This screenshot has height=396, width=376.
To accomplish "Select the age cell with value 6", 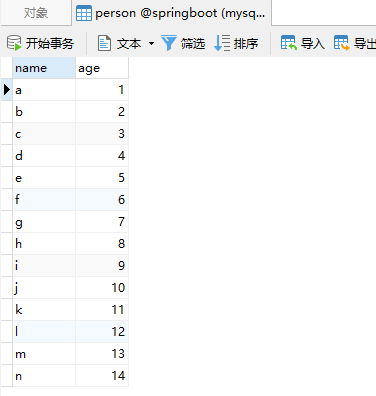I will tap(102, 200).
